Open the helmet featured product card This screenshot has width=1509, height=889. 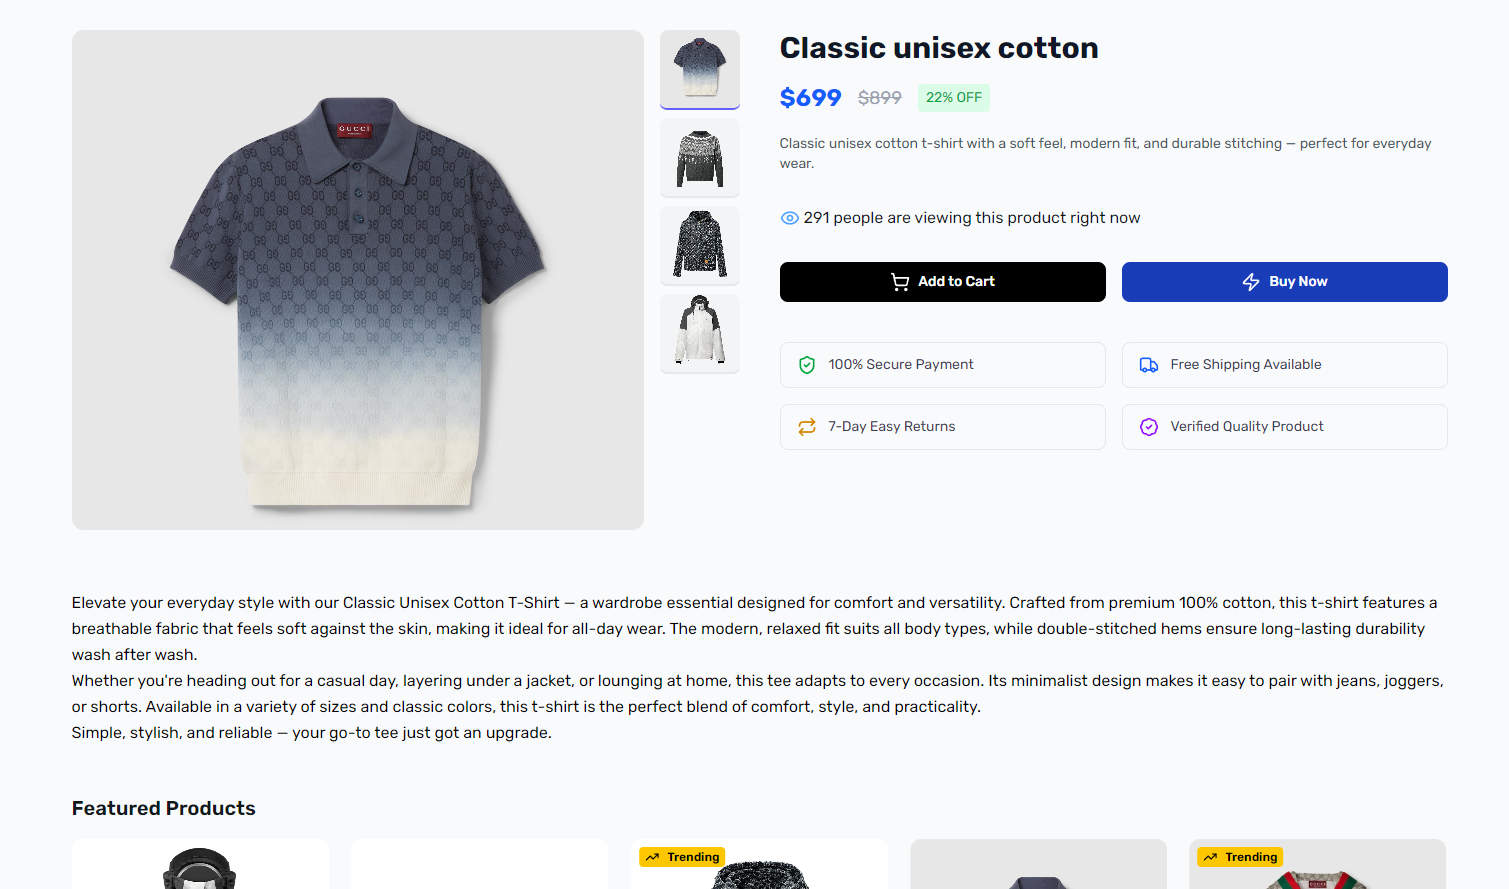tap(200, 865)
